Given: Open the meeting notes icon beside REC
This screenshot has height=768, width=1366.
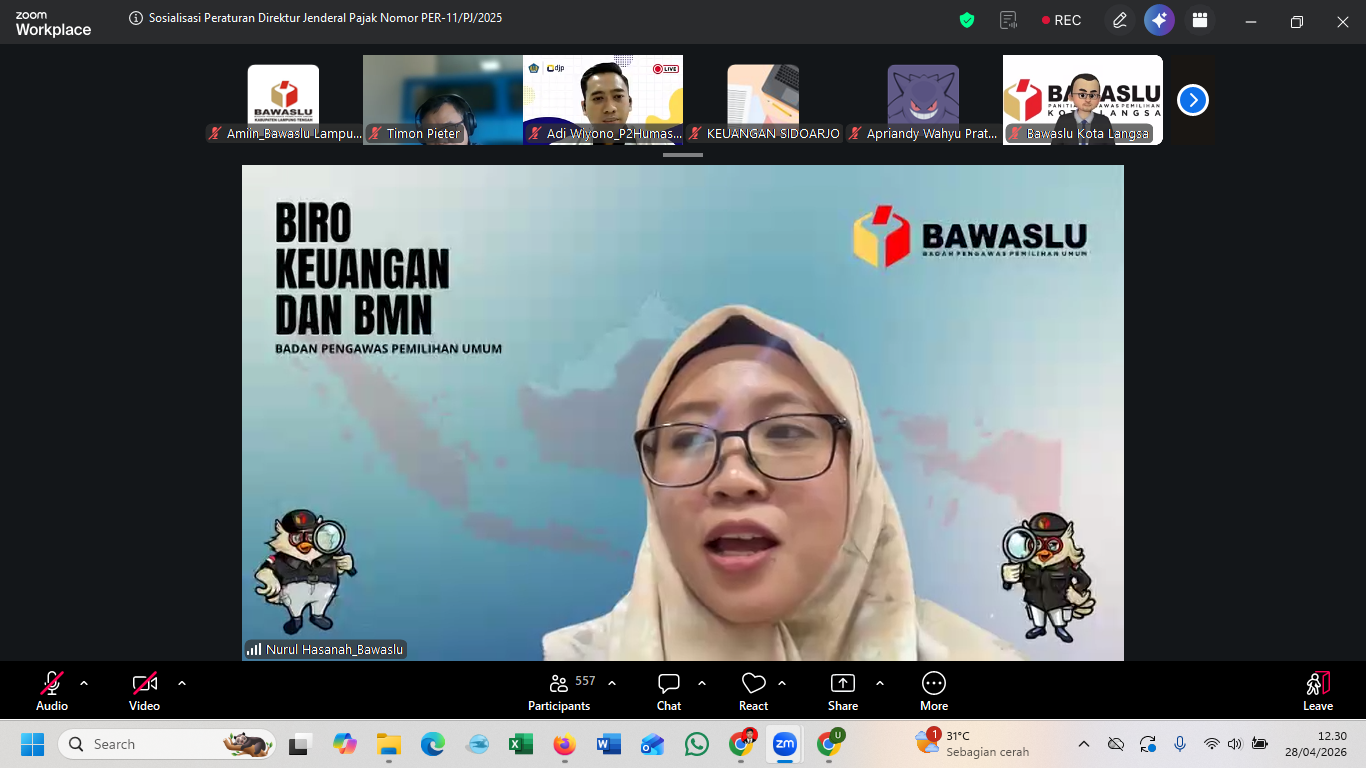Looking at the screenshot, I should 1008,20.
